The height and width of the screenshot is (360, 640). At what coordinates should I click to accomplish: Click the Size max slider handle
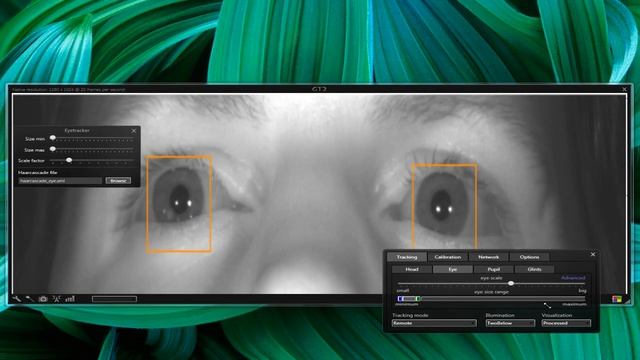53,149
